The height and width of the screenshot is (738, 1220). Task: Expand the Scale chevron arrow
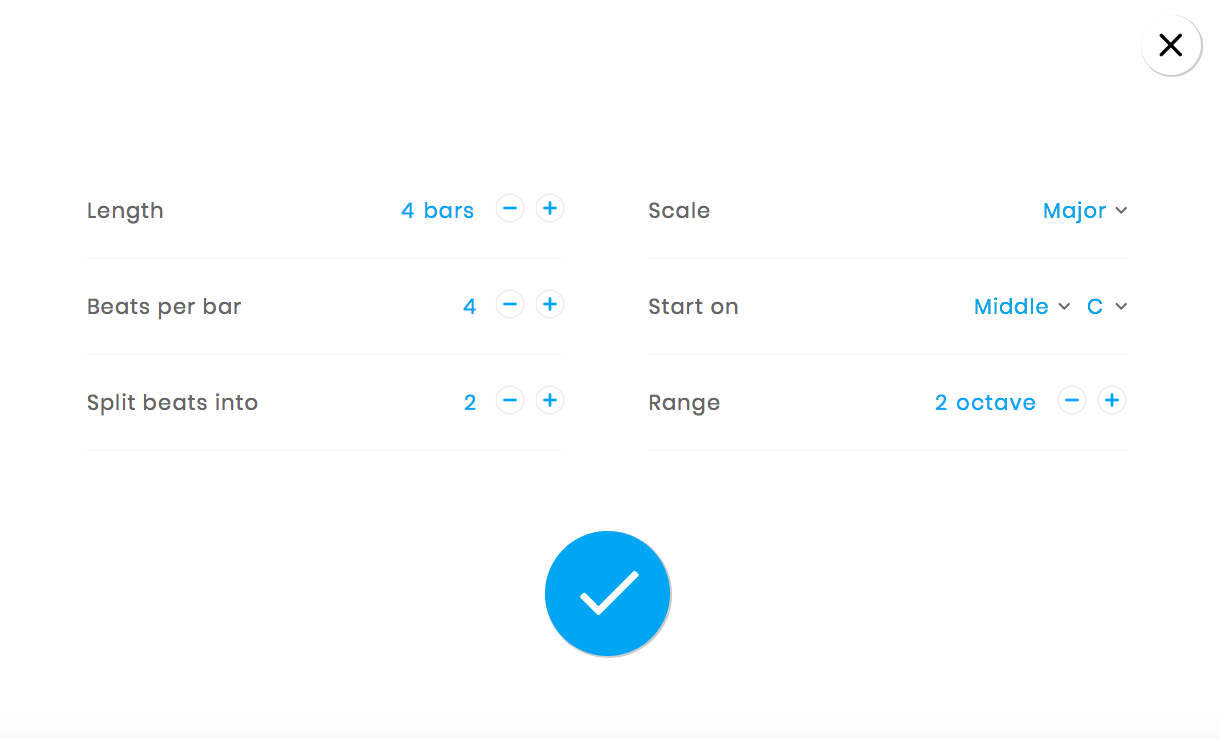click(1121, 211)
